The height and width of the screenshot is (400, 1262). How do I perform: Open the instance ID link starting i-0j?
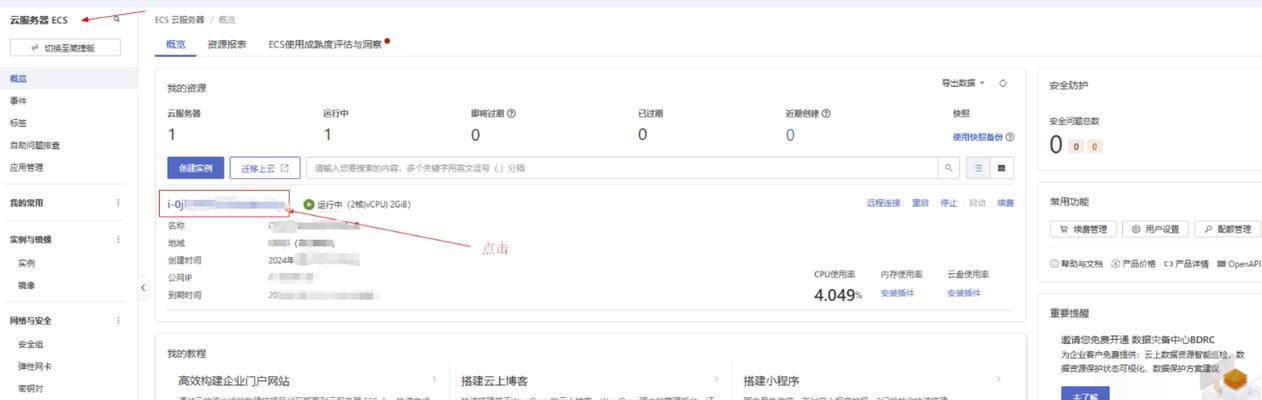pyautogui.click(x=228, y=204)
